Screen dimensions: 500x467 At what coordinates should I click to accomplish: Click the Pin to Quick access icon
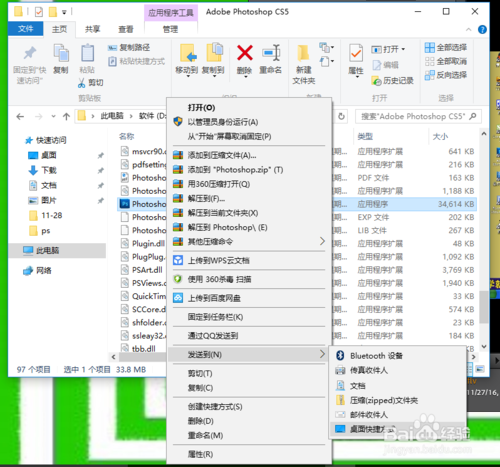pos(29,53)
